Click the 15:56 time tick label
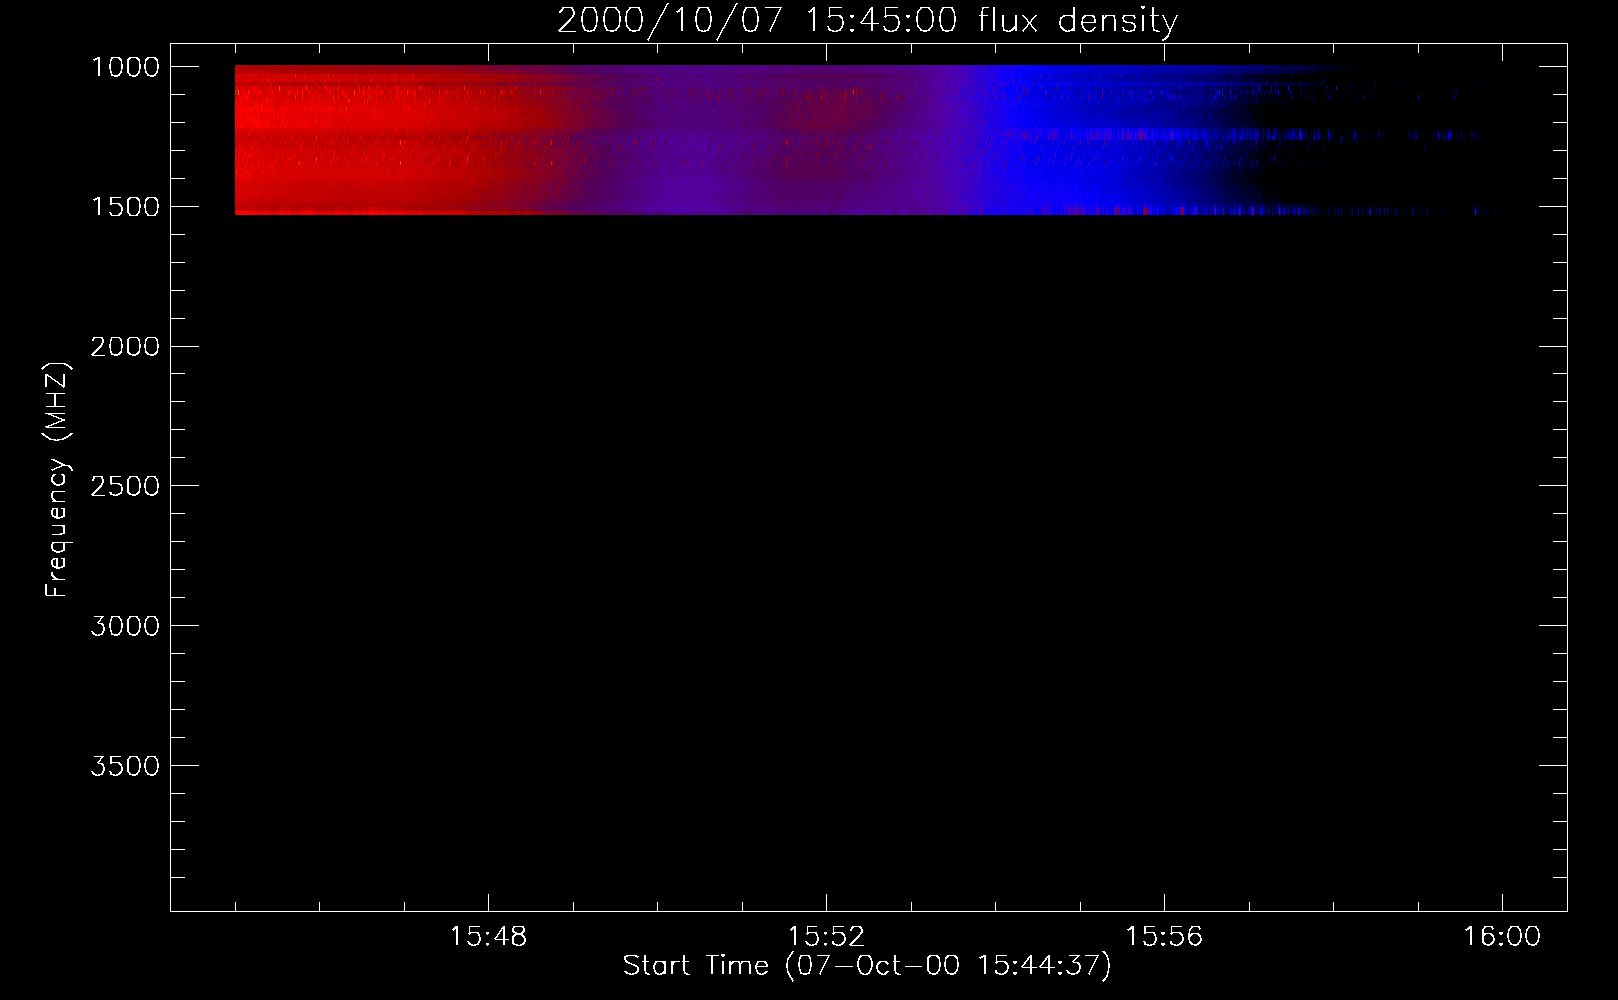This screenshot has width=1618, height=1000. coord(1164,937)
